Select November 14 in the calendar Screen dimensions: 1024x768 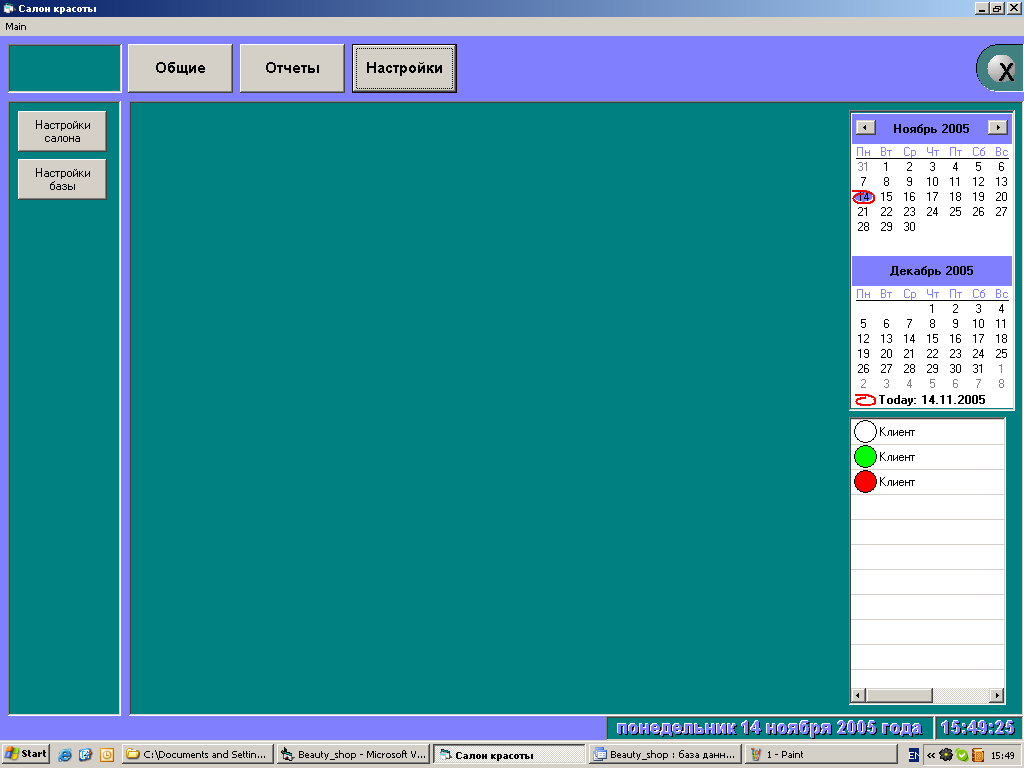(x=863, y=197)
